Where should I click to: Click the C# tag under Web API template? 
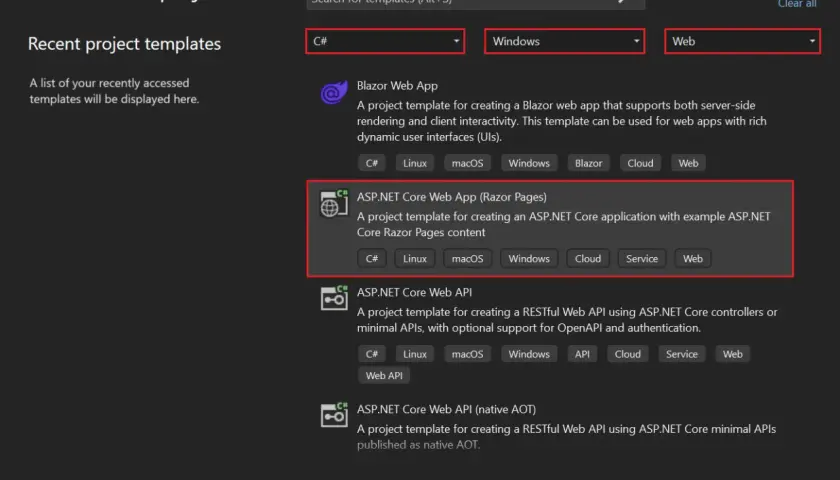point(372,354)
